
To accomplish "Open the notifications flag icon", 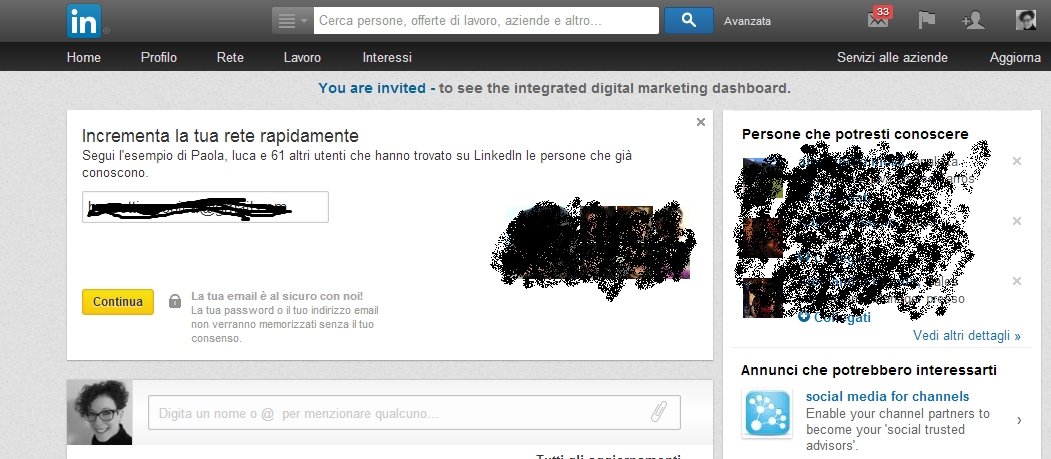I will point(927,20).
